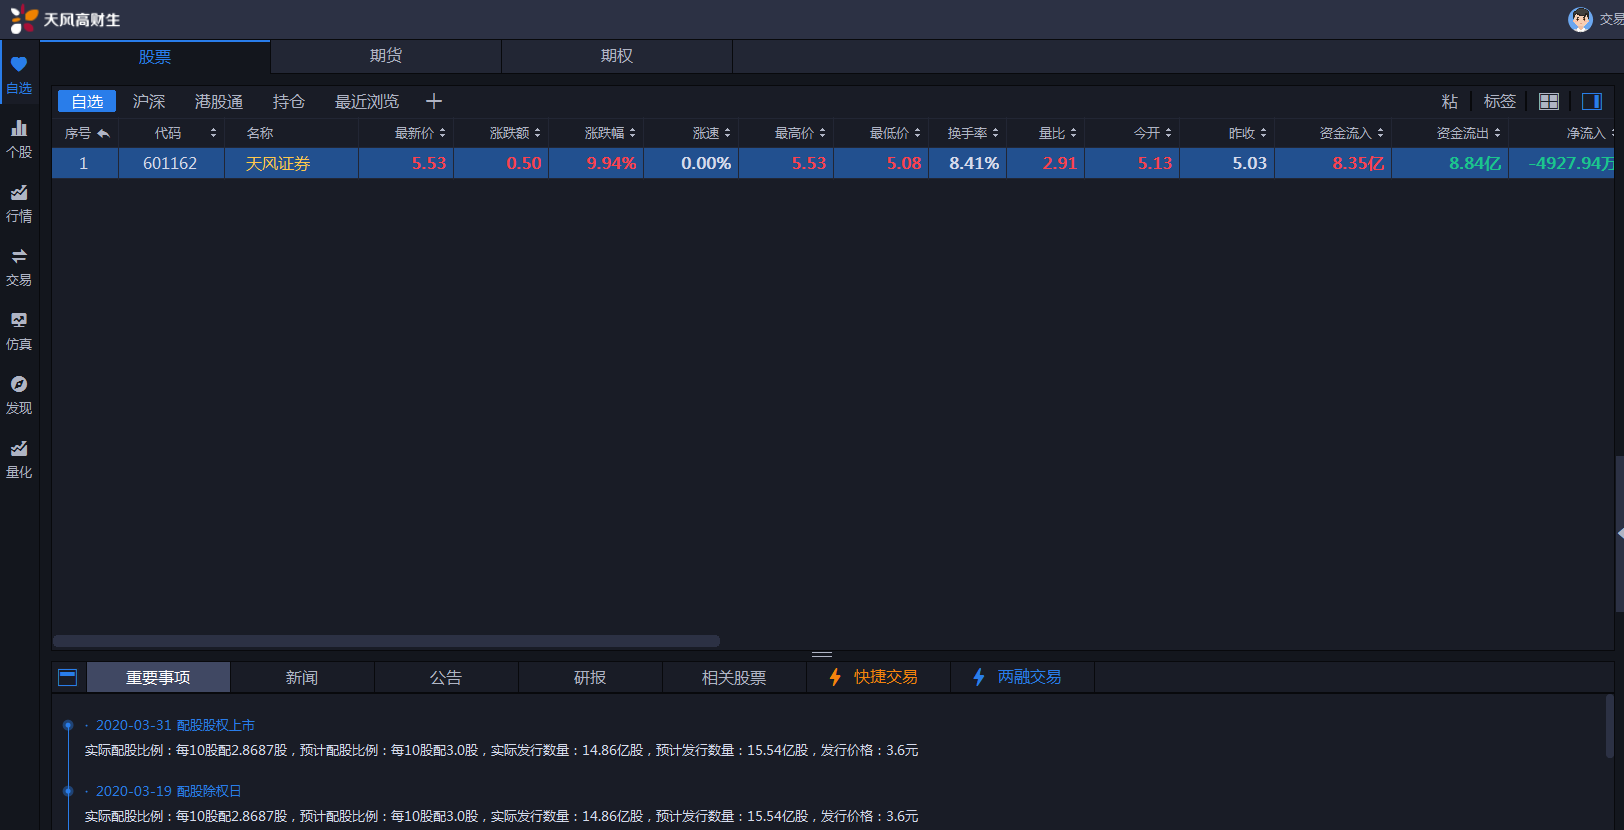Sort by 资金流出 column

pyautogui.click(x=1450, y=133)
